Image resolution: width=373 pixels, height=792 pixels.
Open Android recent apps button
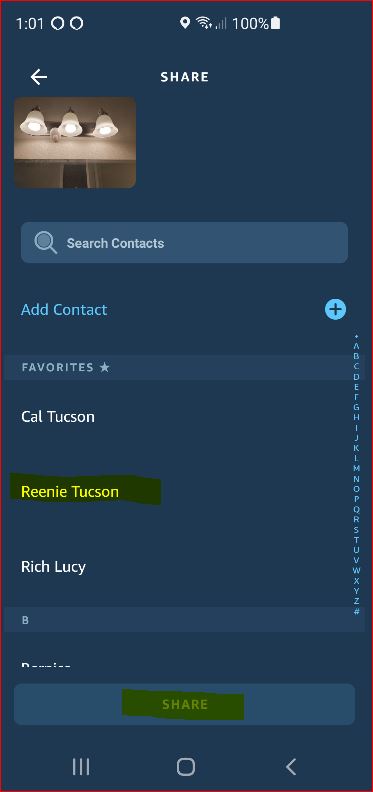click(x=80, y=767)
